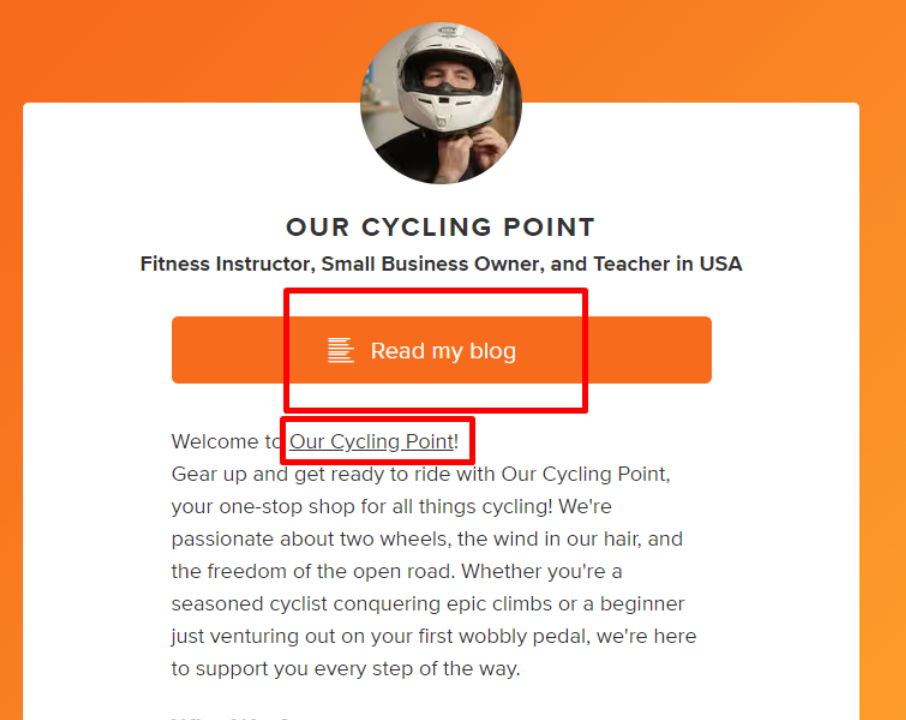Click 'Teacher in USA' in the subtitle
This screenshot has width=906, height=720.
(x=667, y=264)
